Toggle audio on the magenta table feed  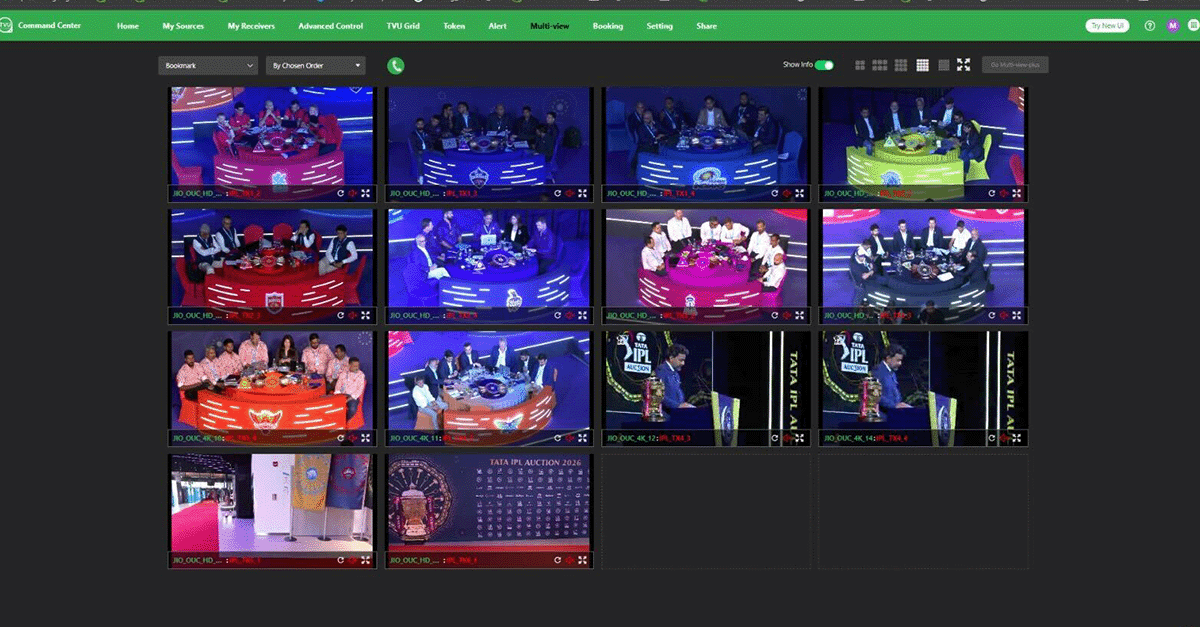[786, 315]
